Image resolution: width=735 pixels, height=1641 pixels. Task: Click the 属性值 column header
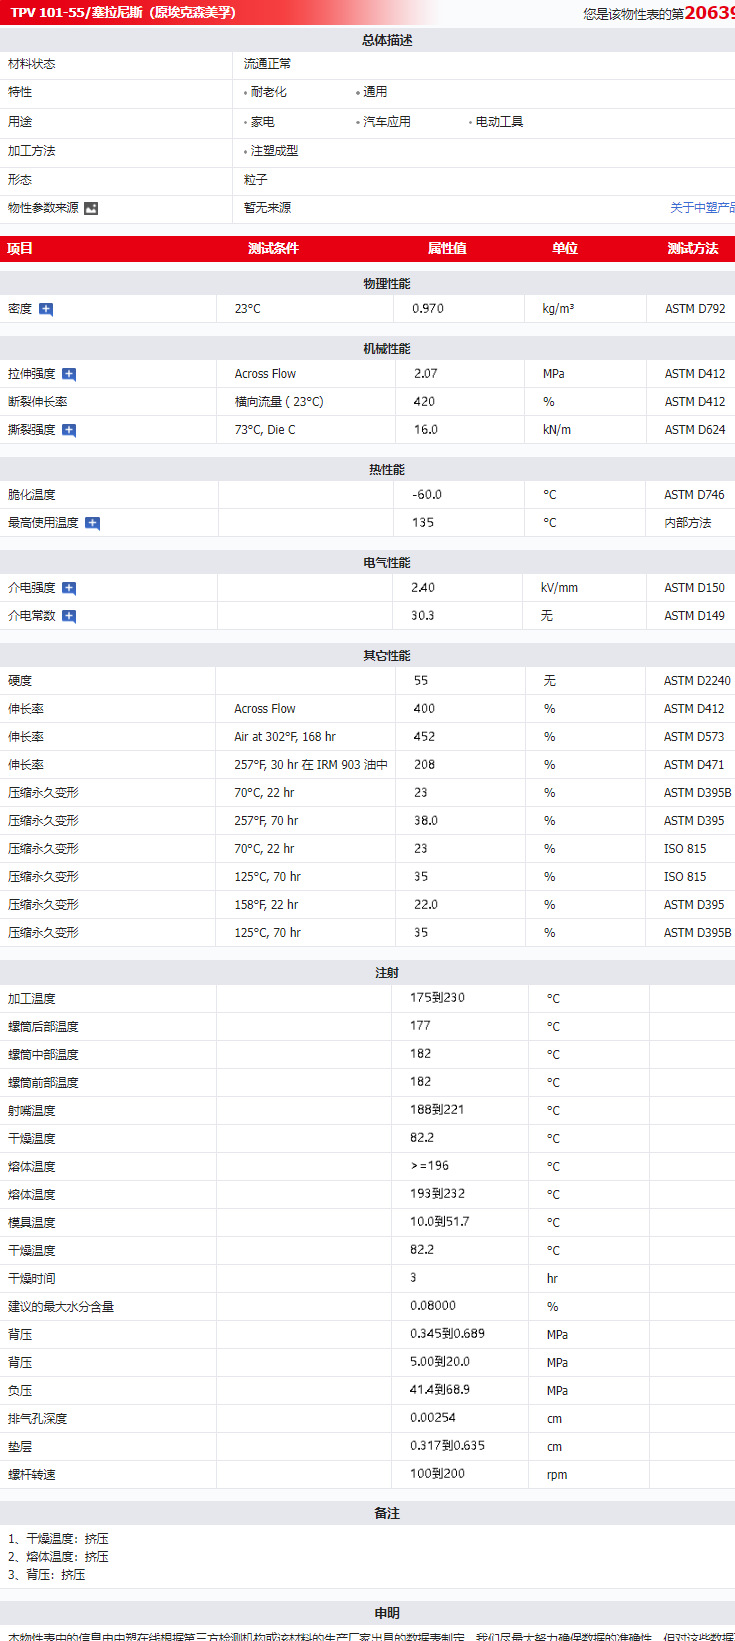pyautogui.click(x=447, y=248)
